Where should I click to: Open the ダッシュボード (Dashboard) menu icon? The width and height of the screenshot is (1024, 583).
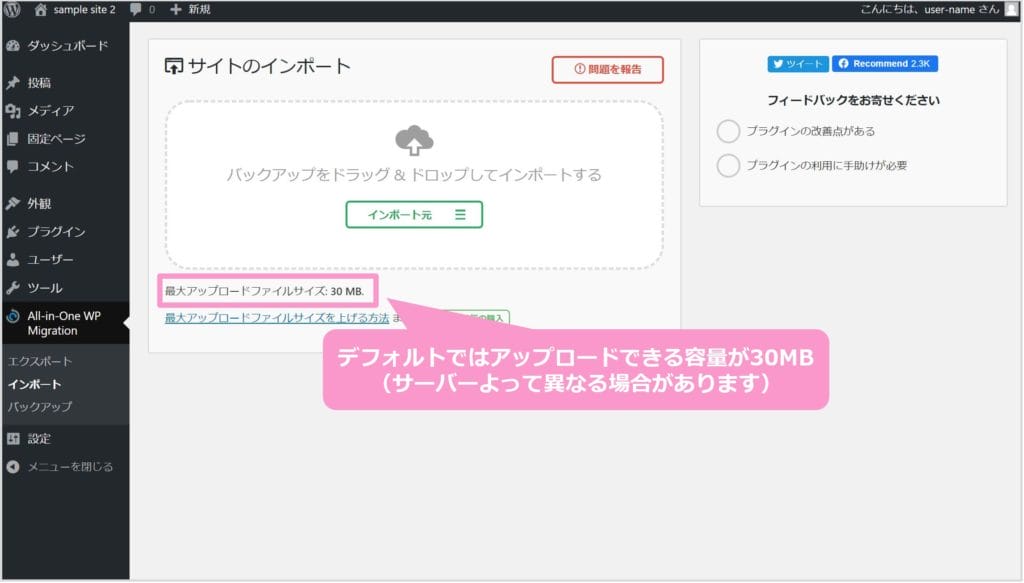point(13,46)
